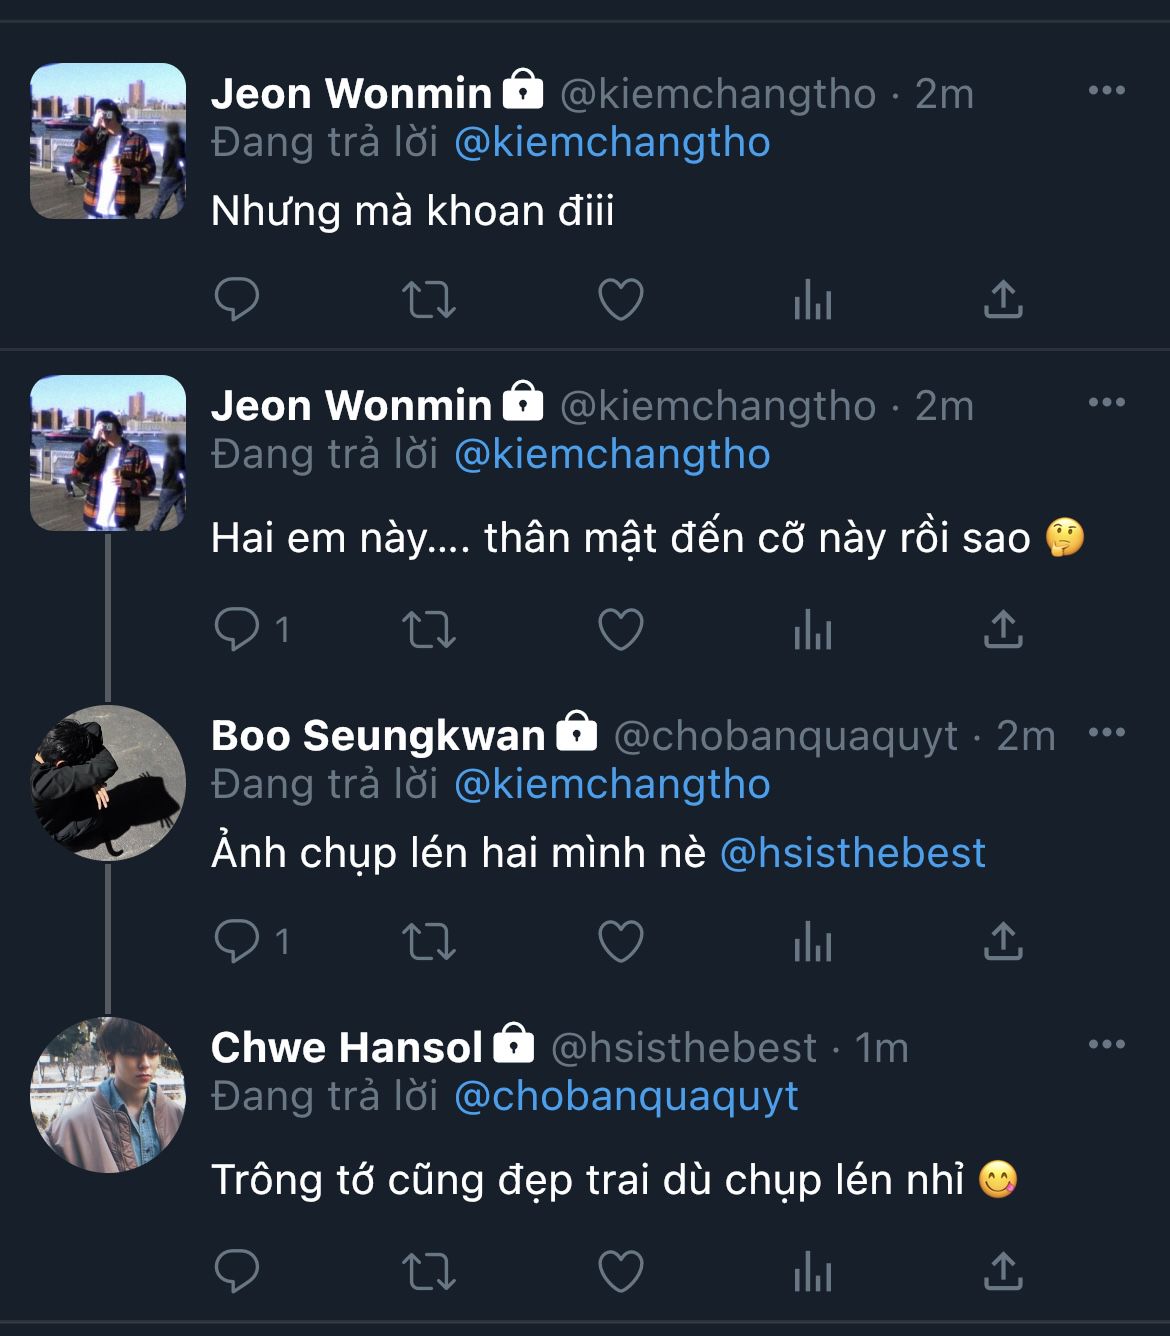Like Boo Seungkwan's tweet

[x=620, y=941]
